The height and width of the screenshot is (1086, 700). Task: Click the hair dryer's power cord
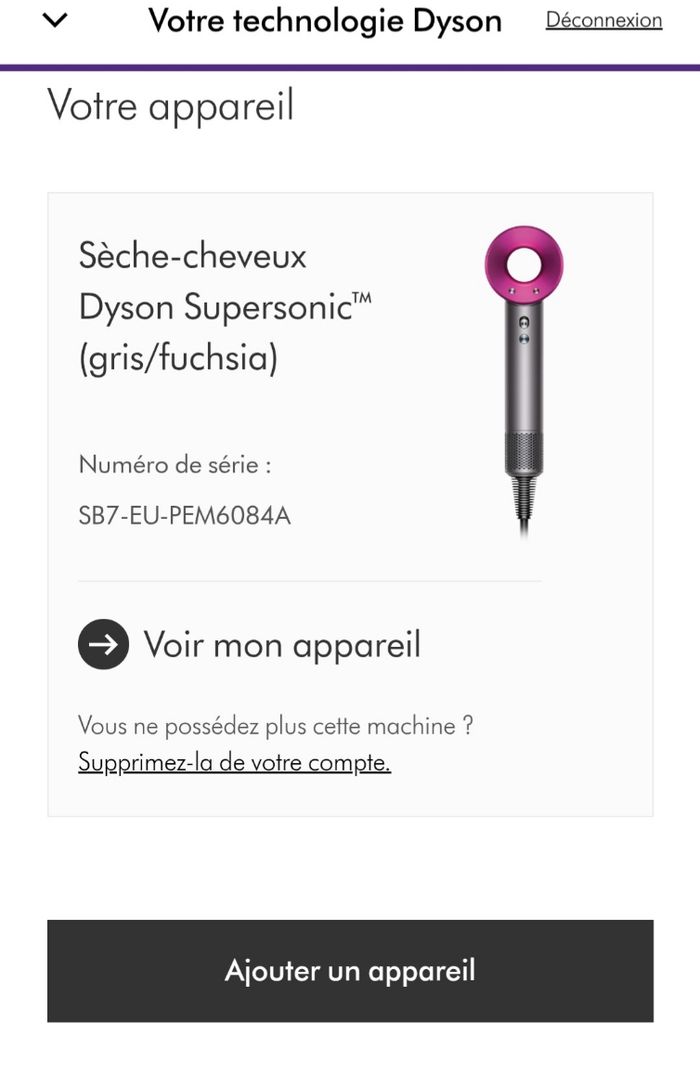click(x=523, y=510)
